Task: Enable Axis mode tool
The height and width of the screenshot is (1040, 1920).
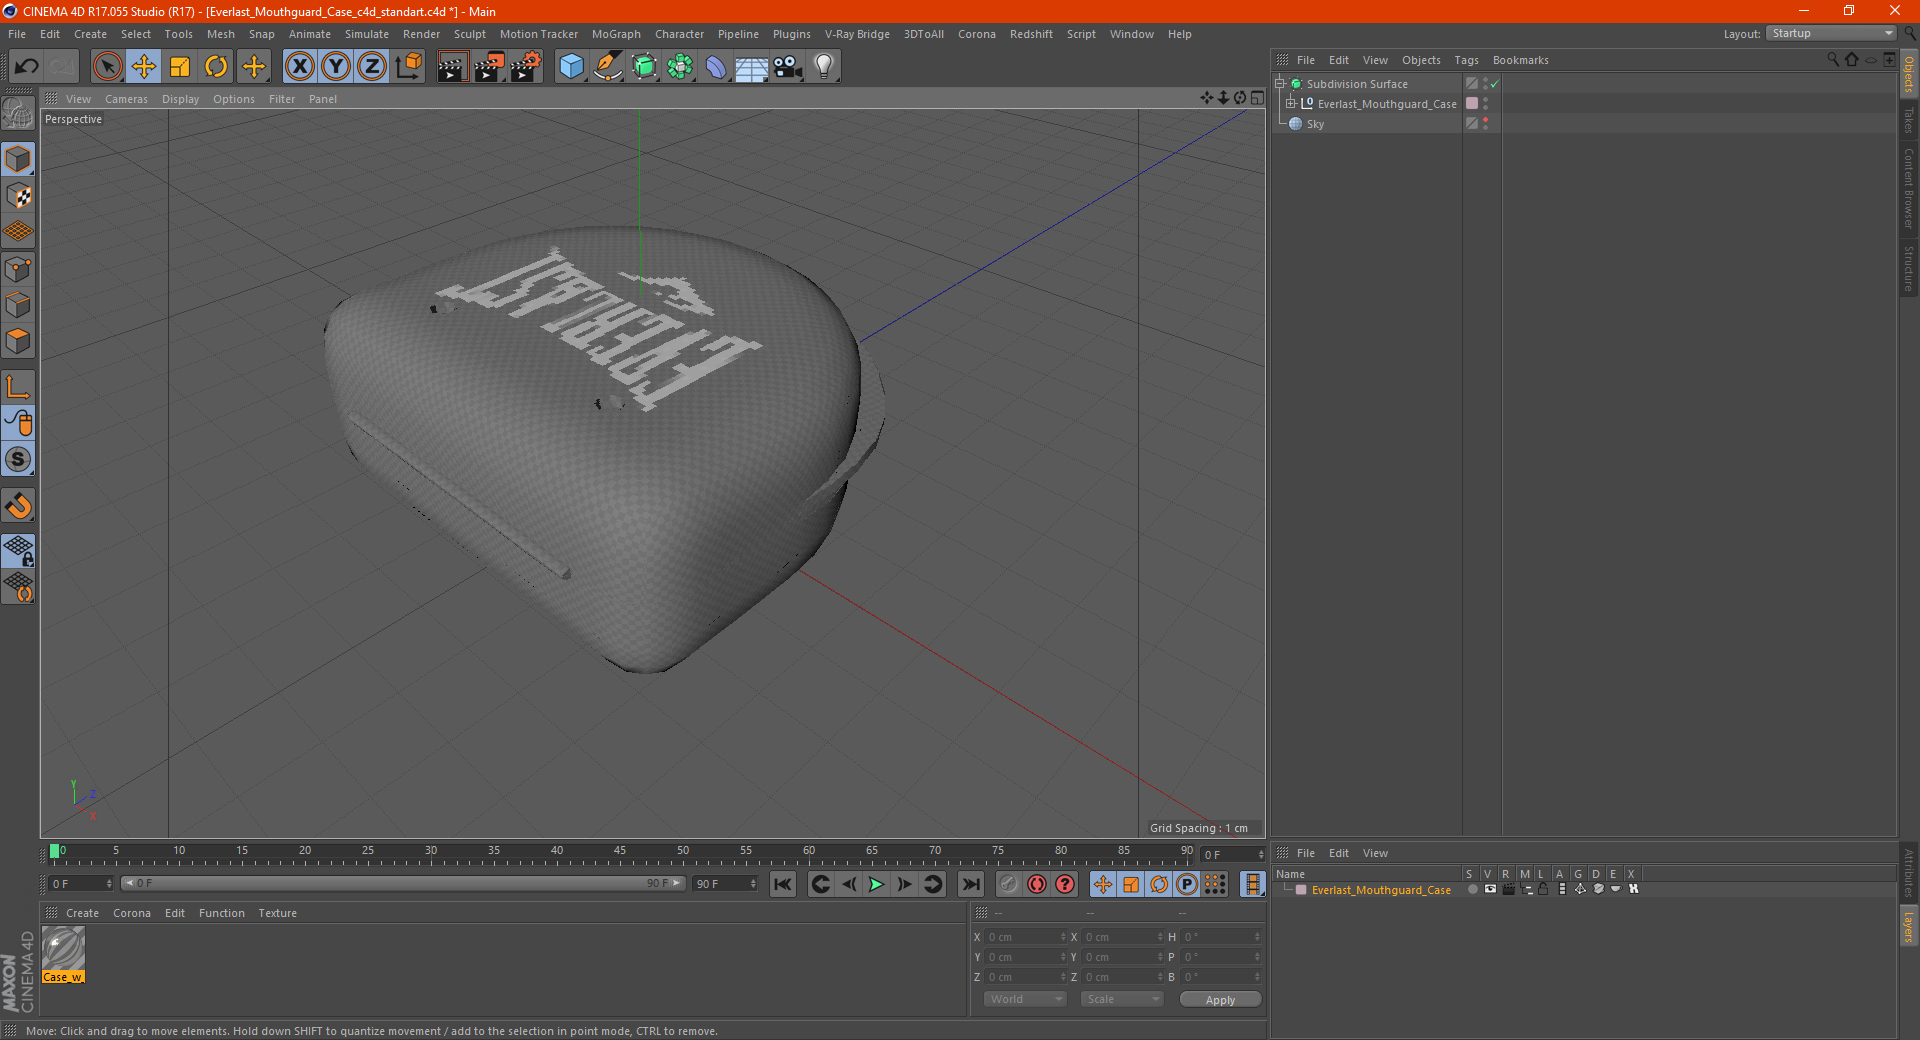Action: click(18, 387)
